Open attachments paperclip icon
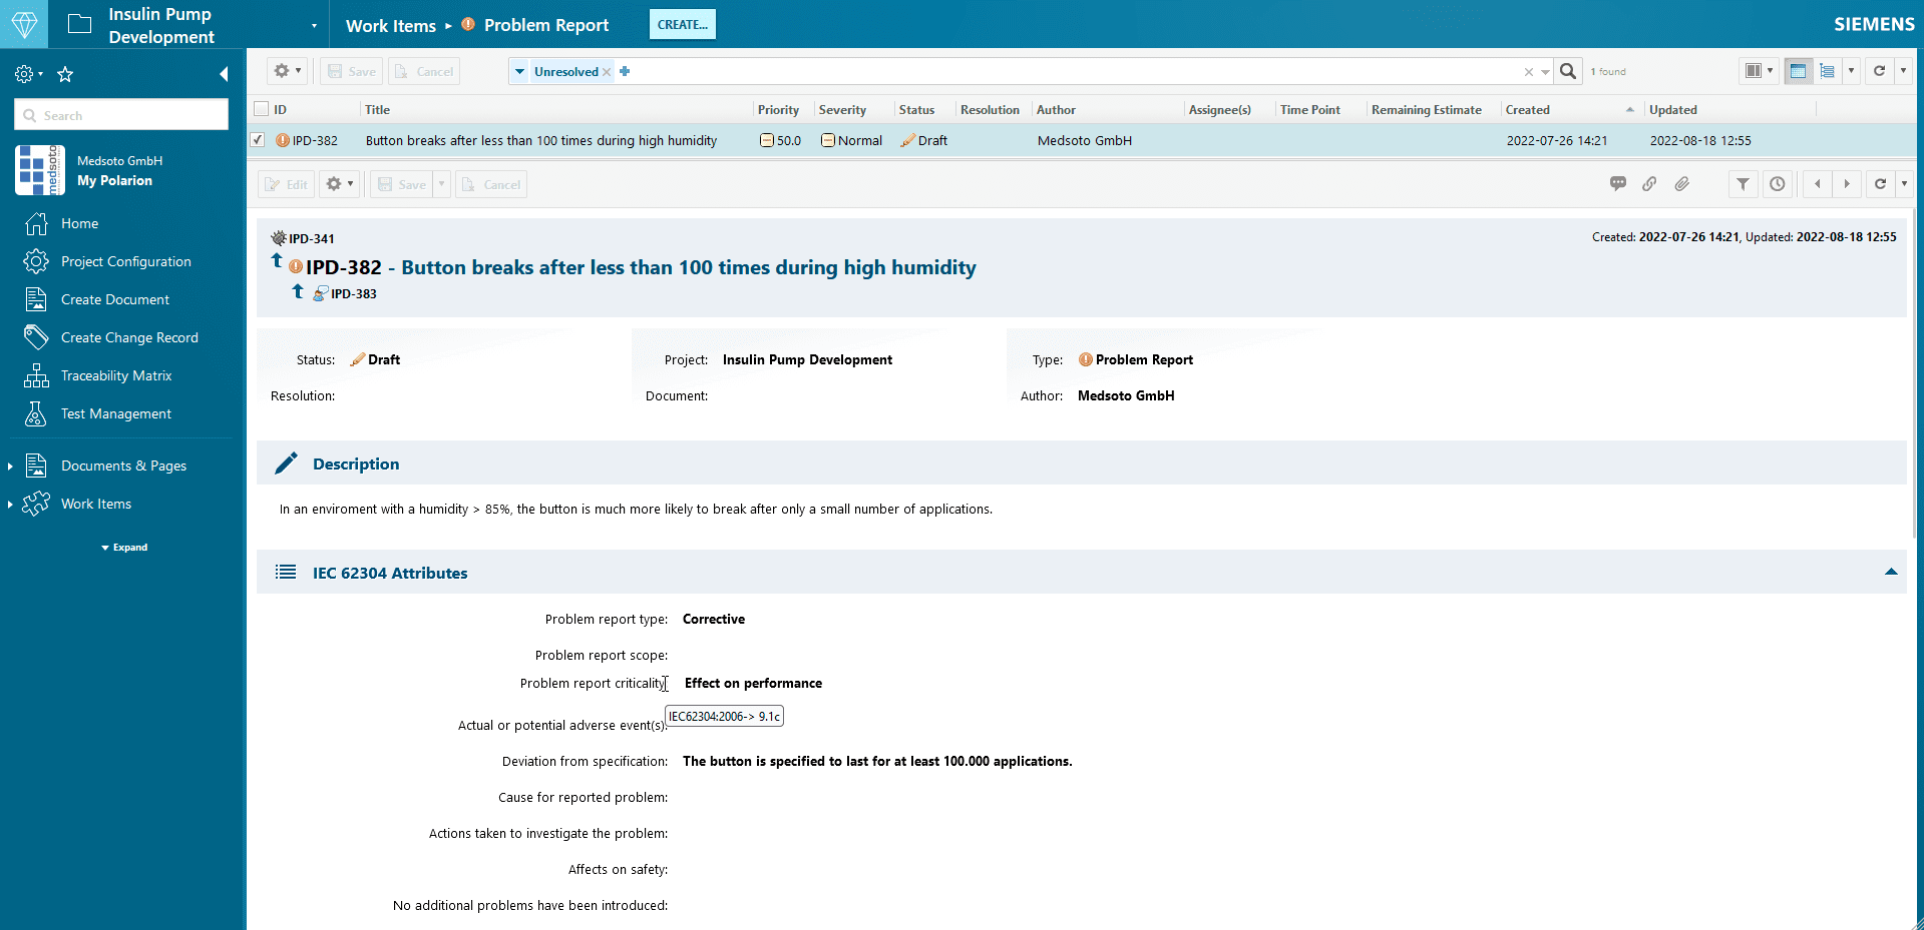This screenshot has width=1924, height=930. pyautogui.click(x=1682, y=183)
